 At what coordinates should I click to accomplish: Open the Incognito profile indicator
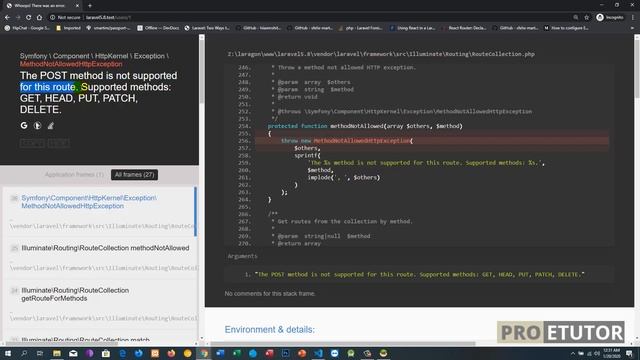pos(610,18)
